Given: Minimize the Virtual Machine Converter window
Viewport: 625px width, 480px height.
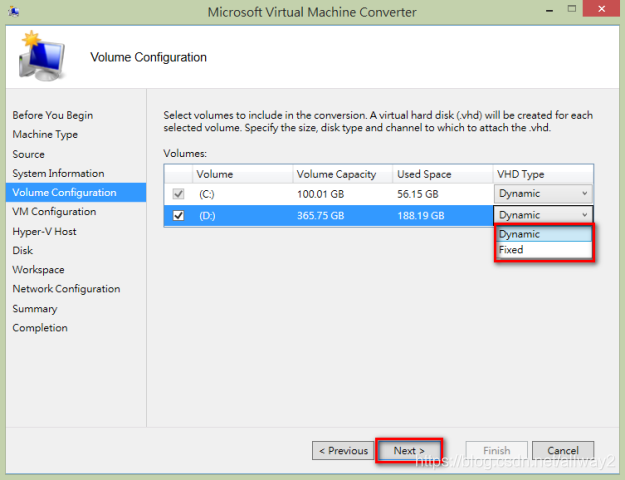Looking at the screenshot, I should pos(549,10).
